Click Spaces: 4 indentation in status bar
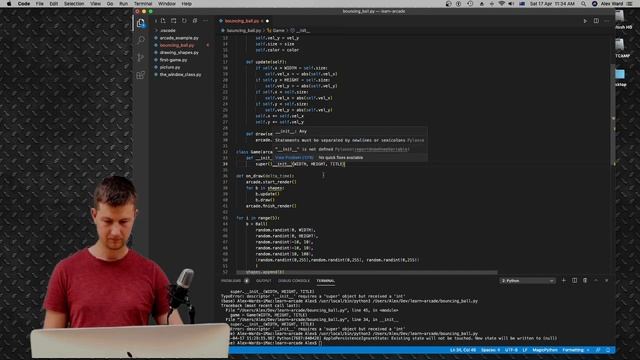Viewport: 640px width, 360px height. 490,350
